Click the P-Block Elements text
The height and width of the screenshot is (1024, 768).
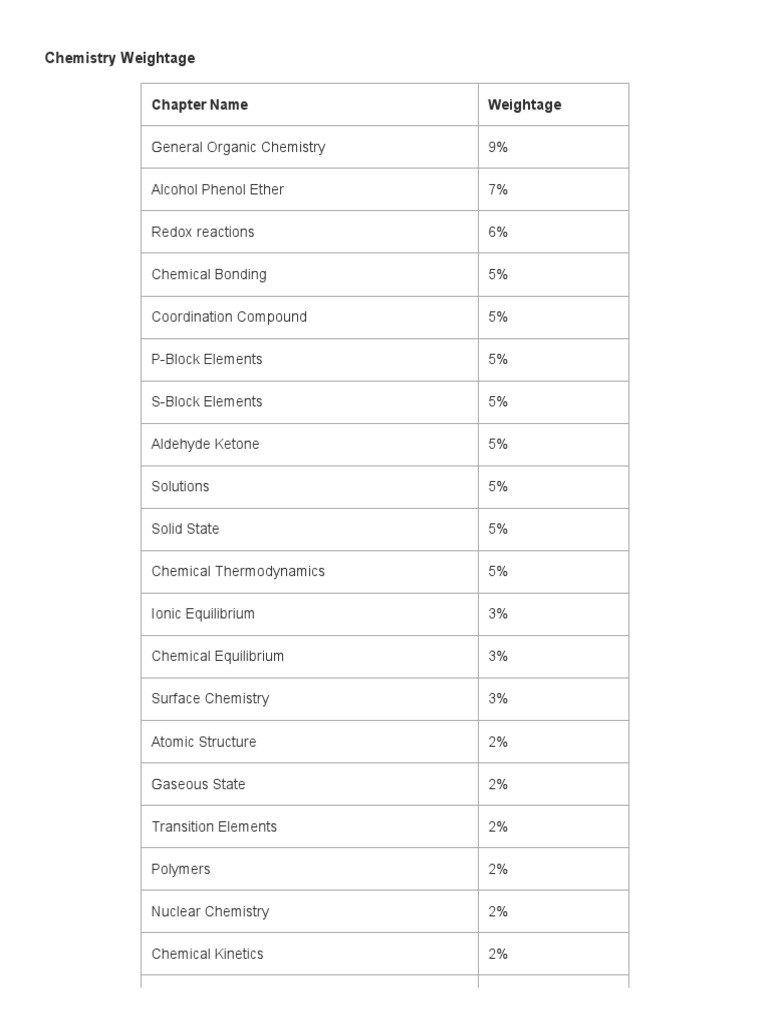point(207,359)
